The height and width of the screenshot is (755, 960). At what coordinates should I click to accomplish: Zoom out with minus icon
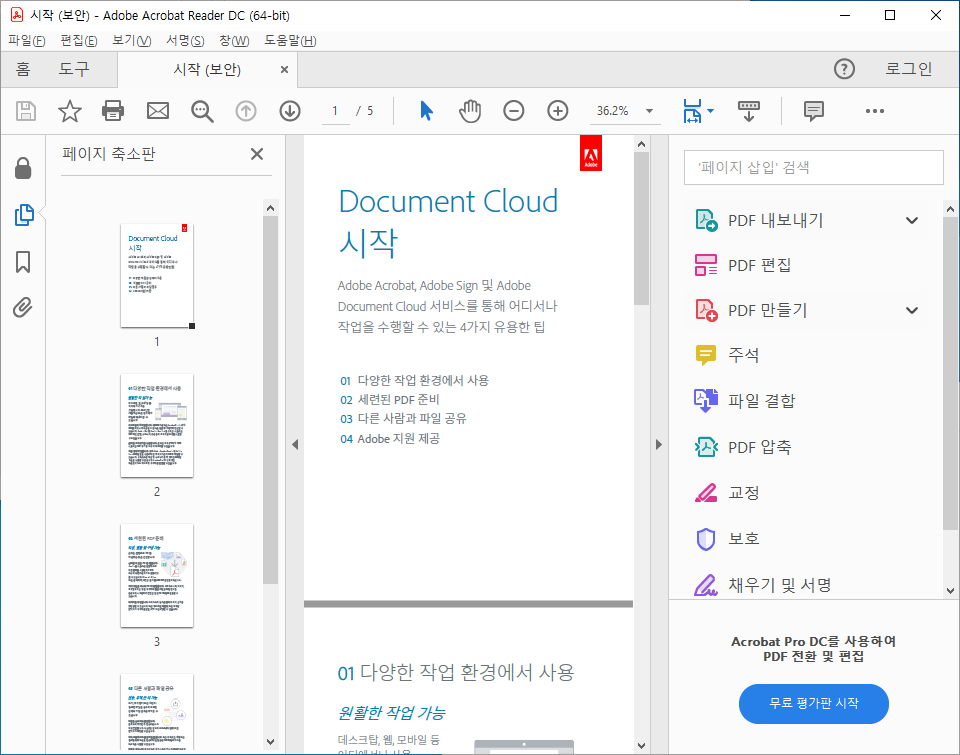coord(514,111)
